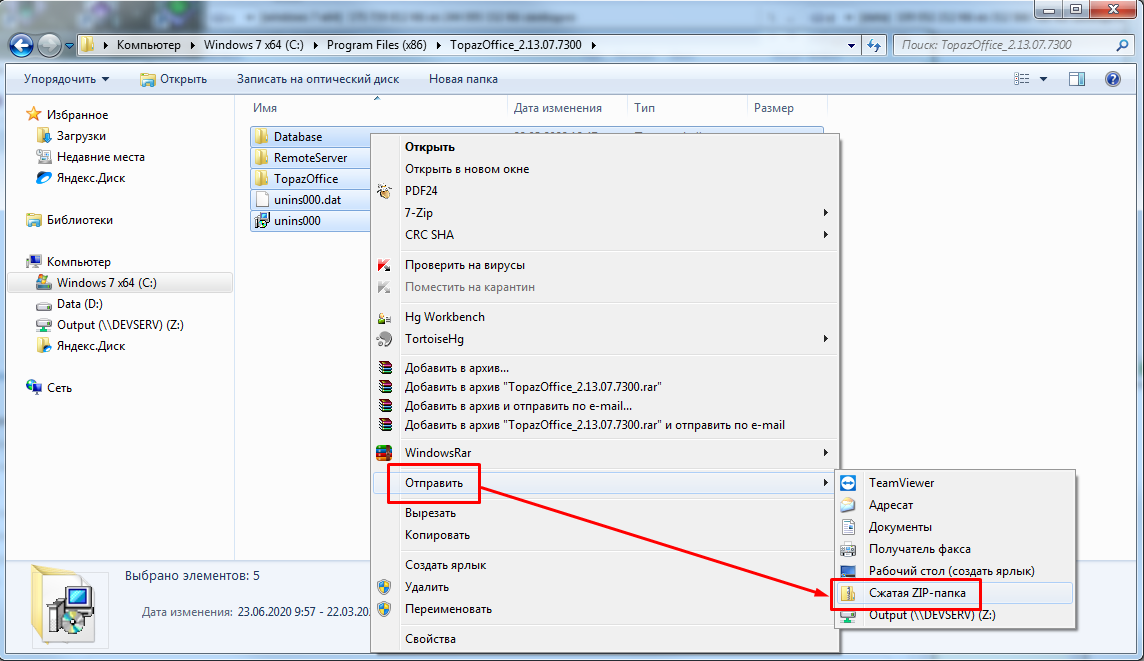The image size is (1144, 661).
Task: Change view using the view icon
Action: coord(1022,79)
